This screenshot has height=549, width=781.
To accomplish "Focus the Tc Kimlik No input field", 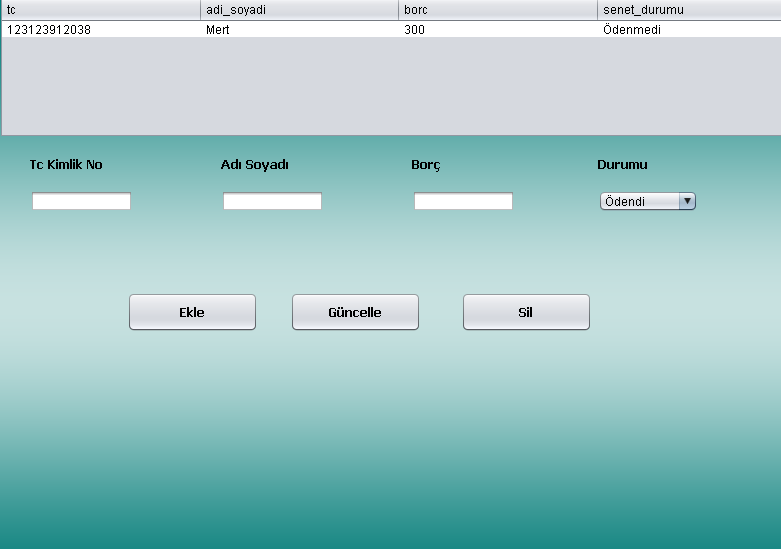I will click(81, 201).
